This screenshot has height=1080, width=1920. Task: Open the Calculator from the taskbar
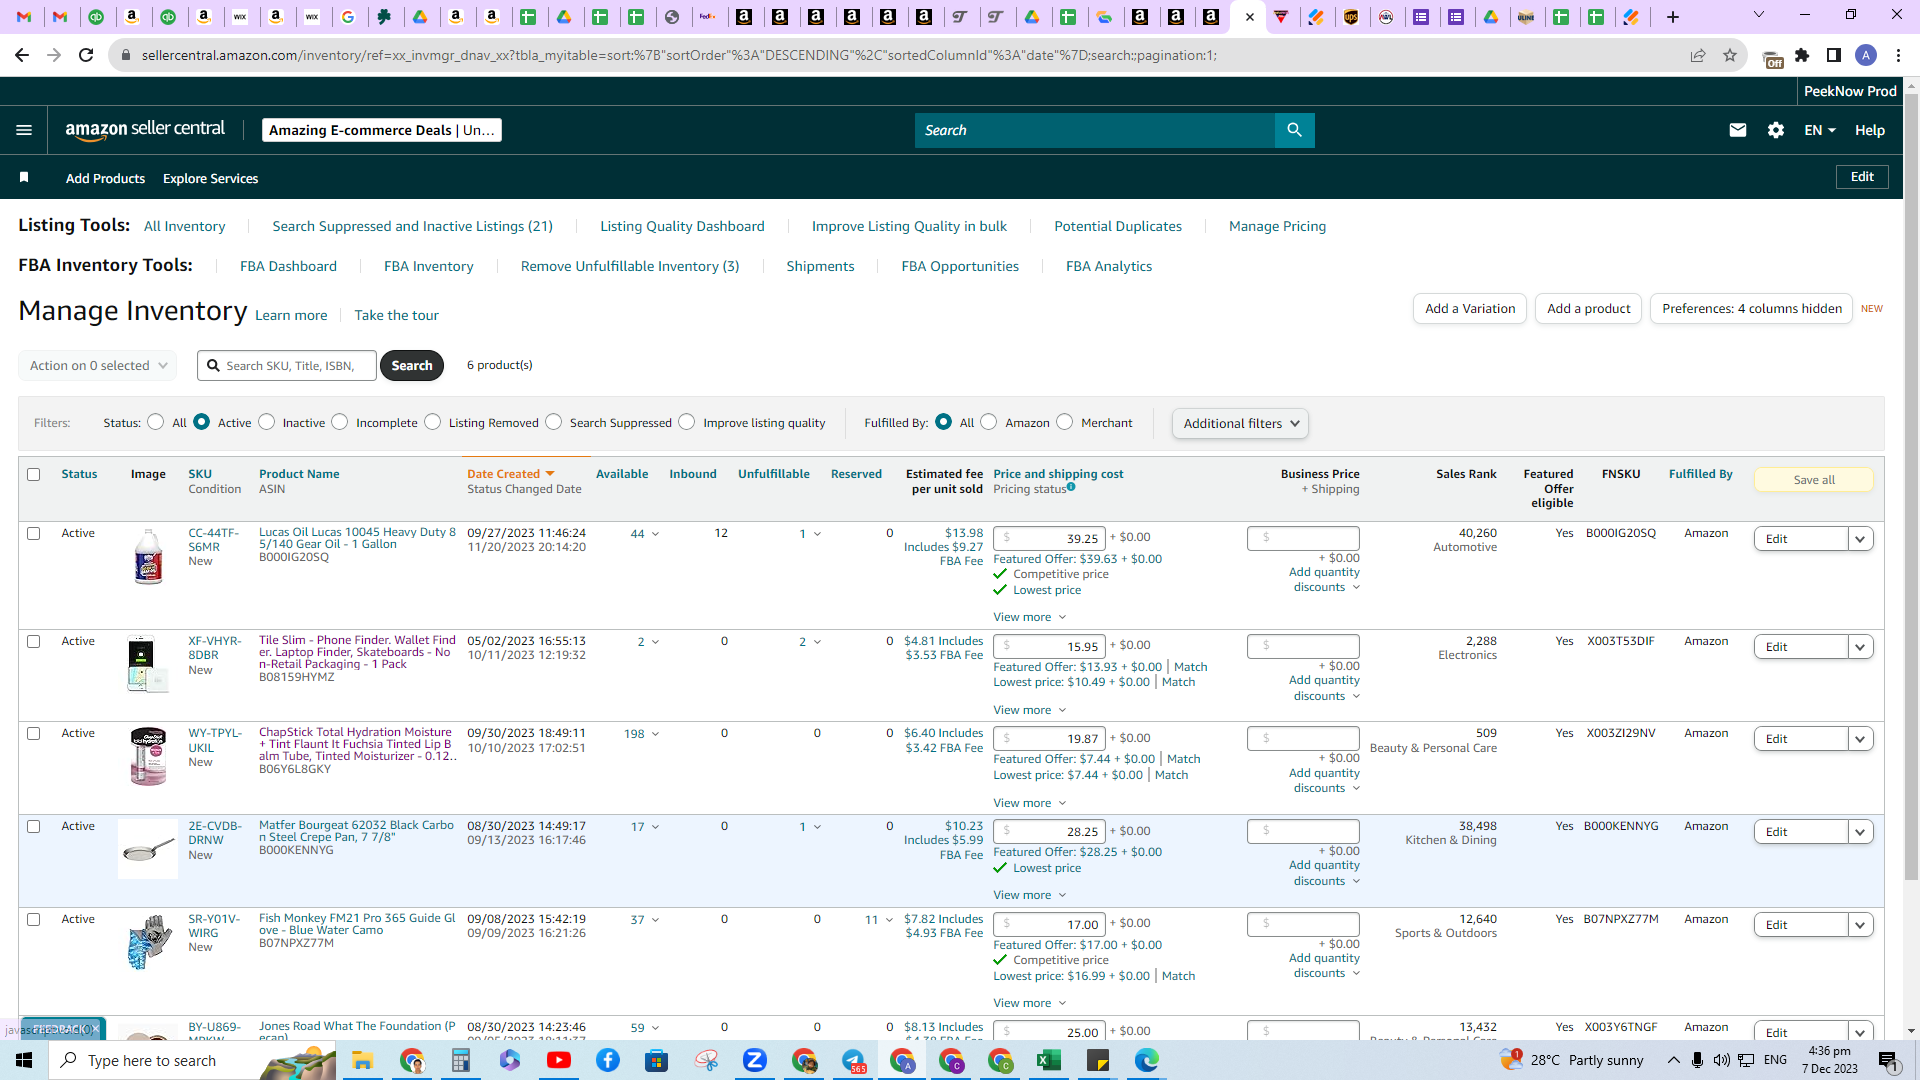pos(461,1060)
